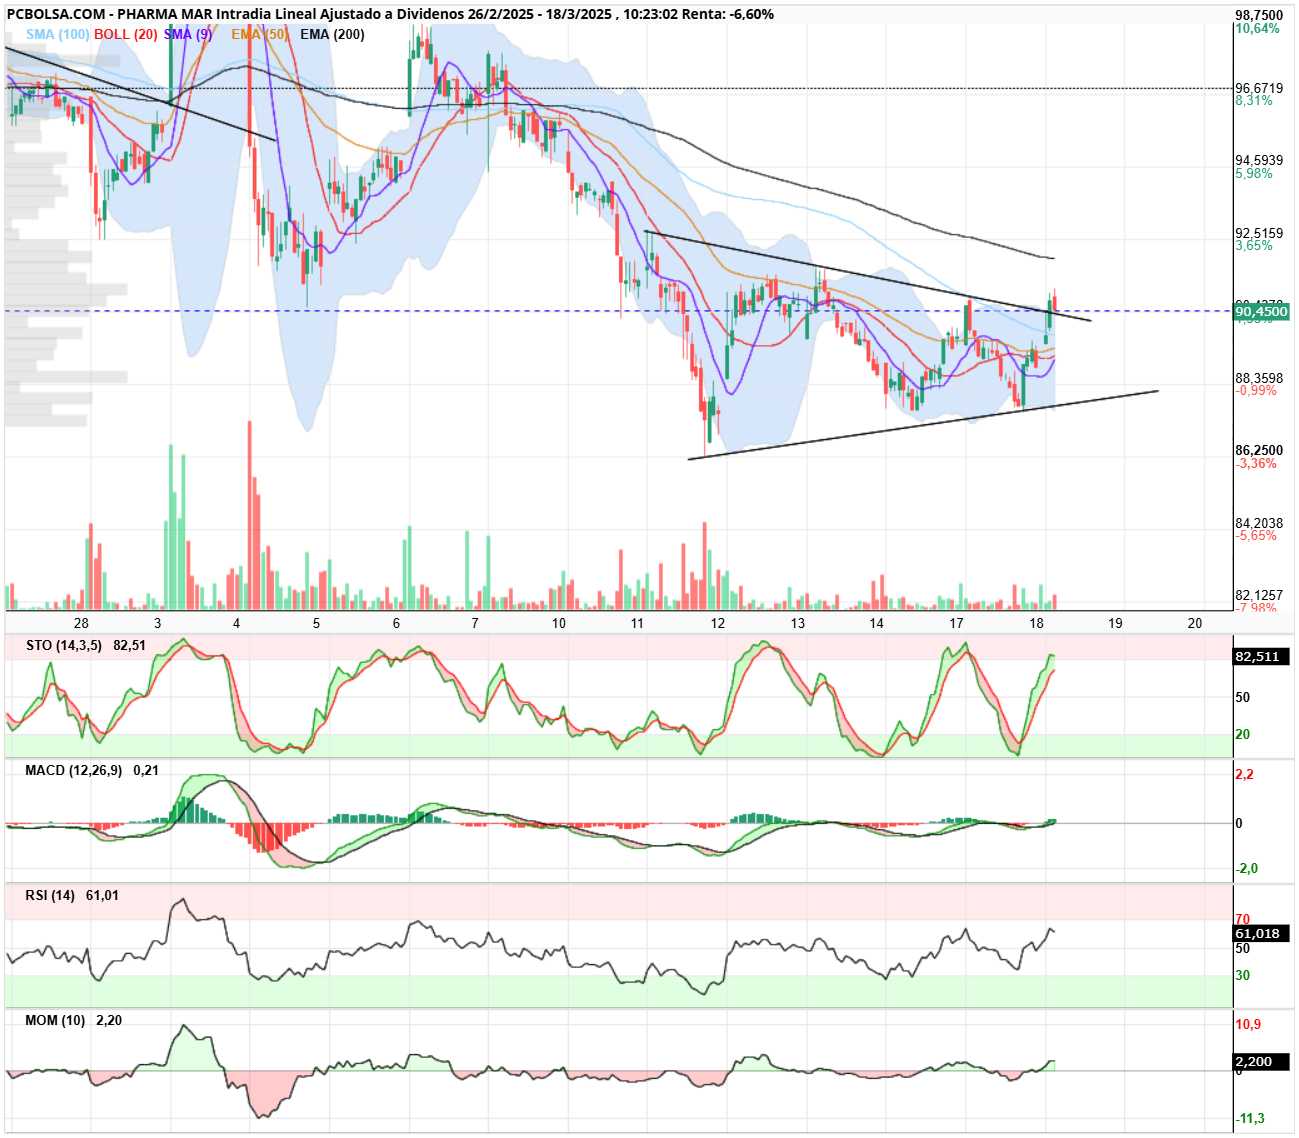This screenshot has height=1138, width=1299.
Task: Click the 2,2 MACD upper scale label
Action: click(1245, 774)
